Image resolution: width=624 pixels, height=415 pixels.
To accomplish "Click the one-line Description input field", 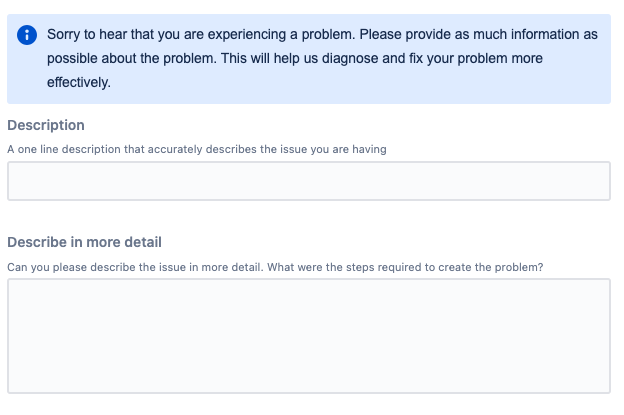I will [x=309, y=181].
